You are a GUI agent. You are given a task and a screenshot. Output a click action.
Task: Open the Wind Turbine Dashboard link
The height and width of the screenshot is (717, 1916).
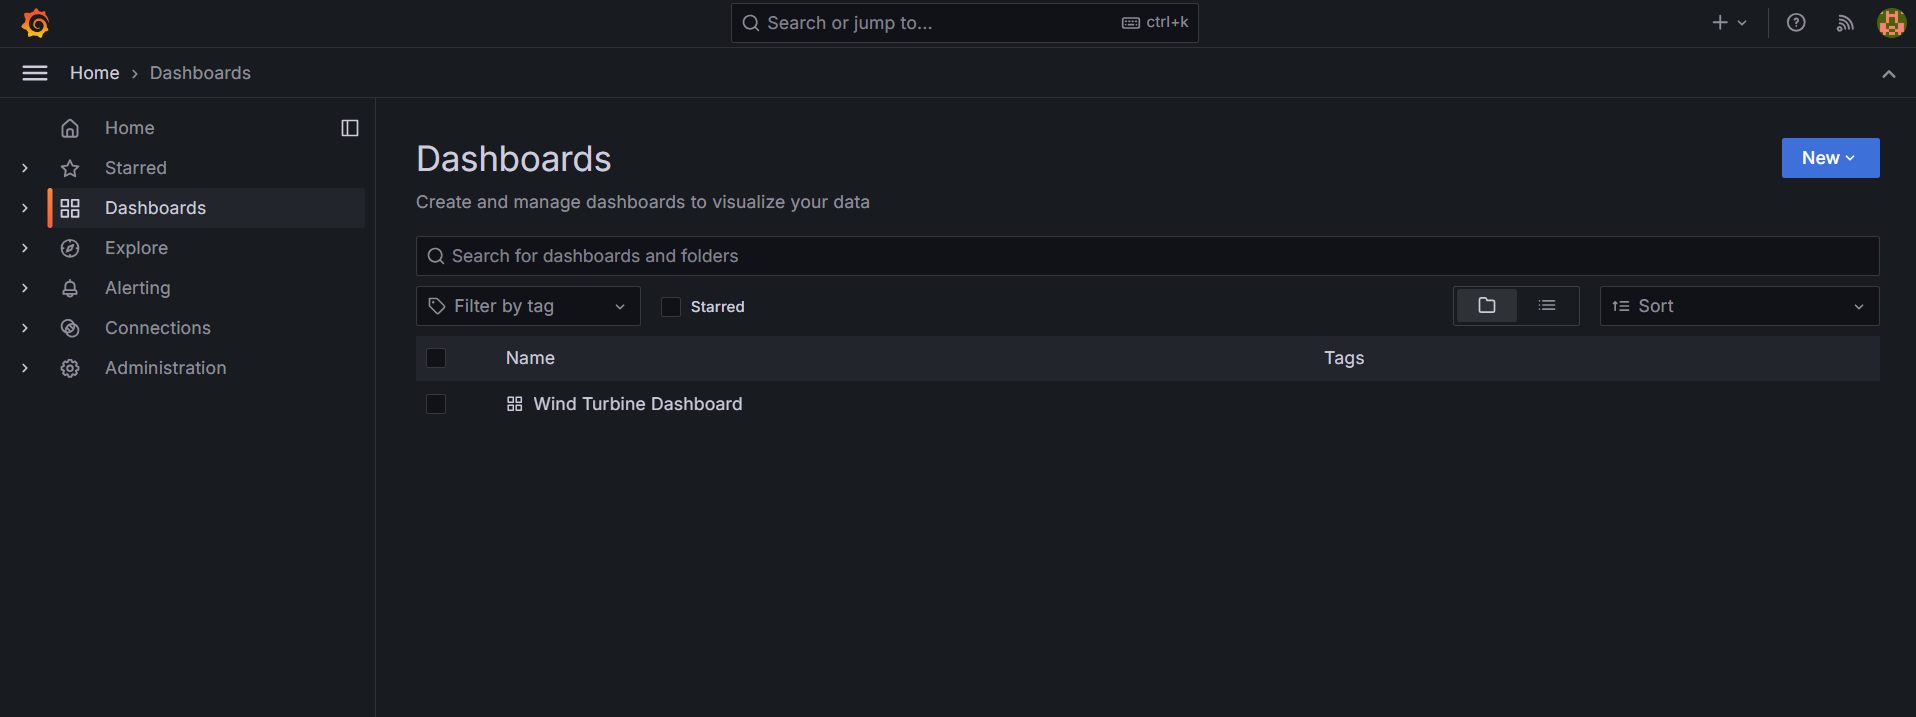[637, 404]
